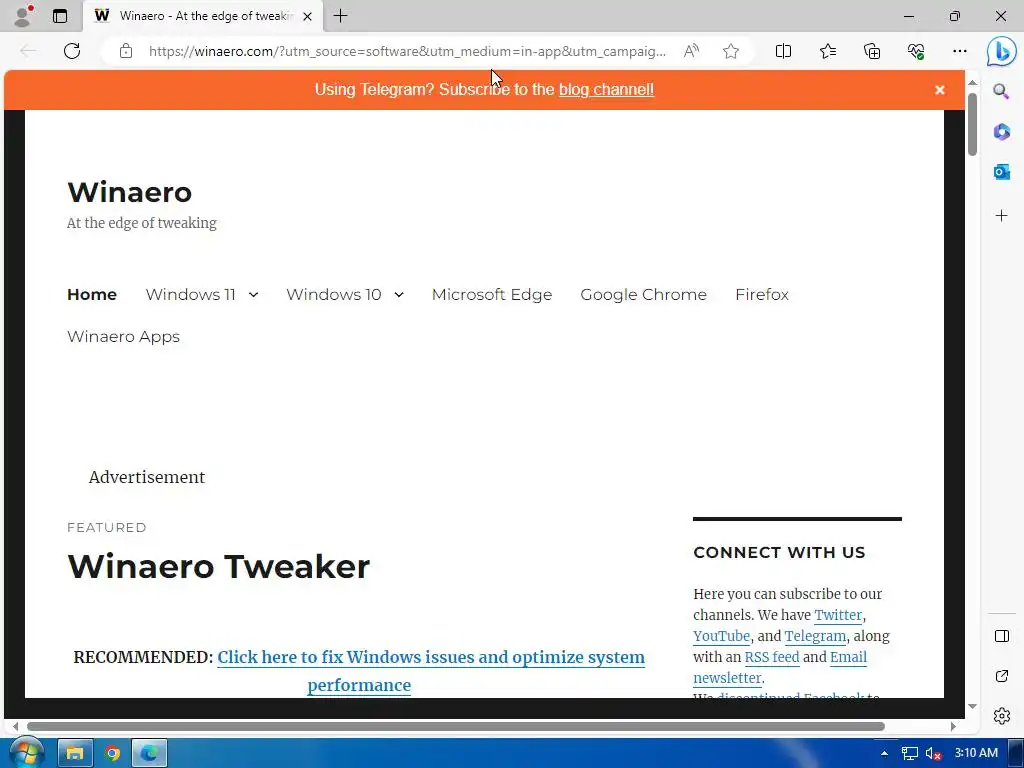1024x768 pixels.
Task: View site information lock icon
Action: pos(126,51)
